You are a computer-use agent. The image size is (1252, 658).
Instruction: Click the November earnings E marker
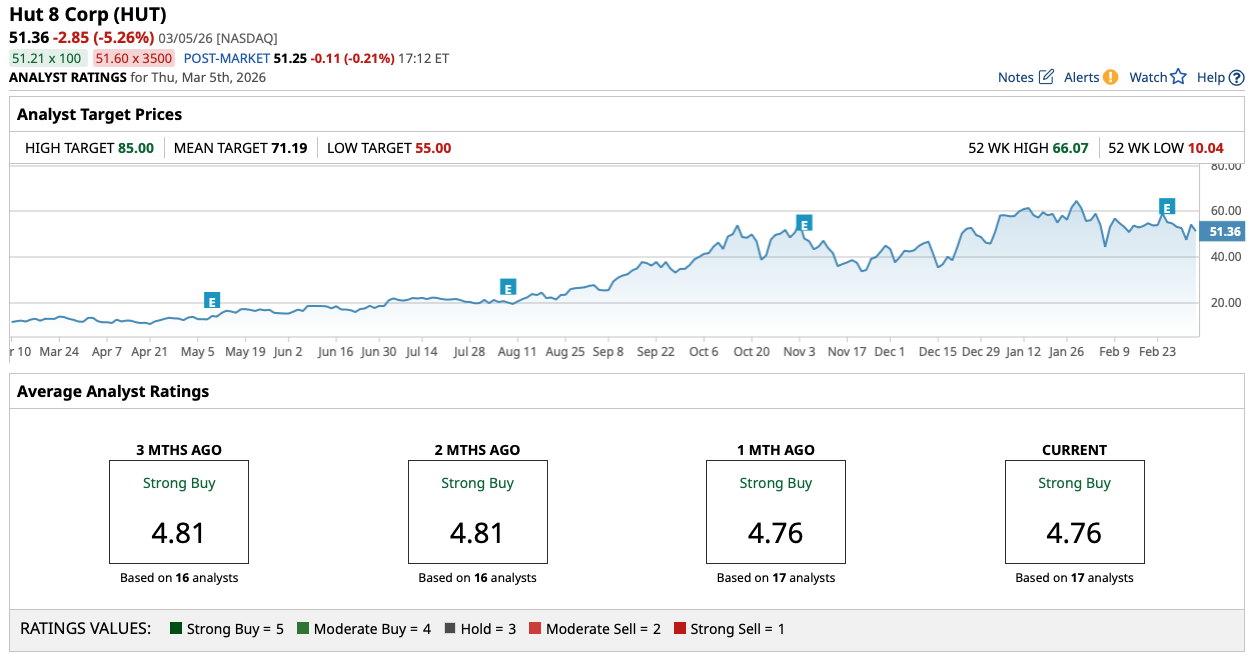803,223
